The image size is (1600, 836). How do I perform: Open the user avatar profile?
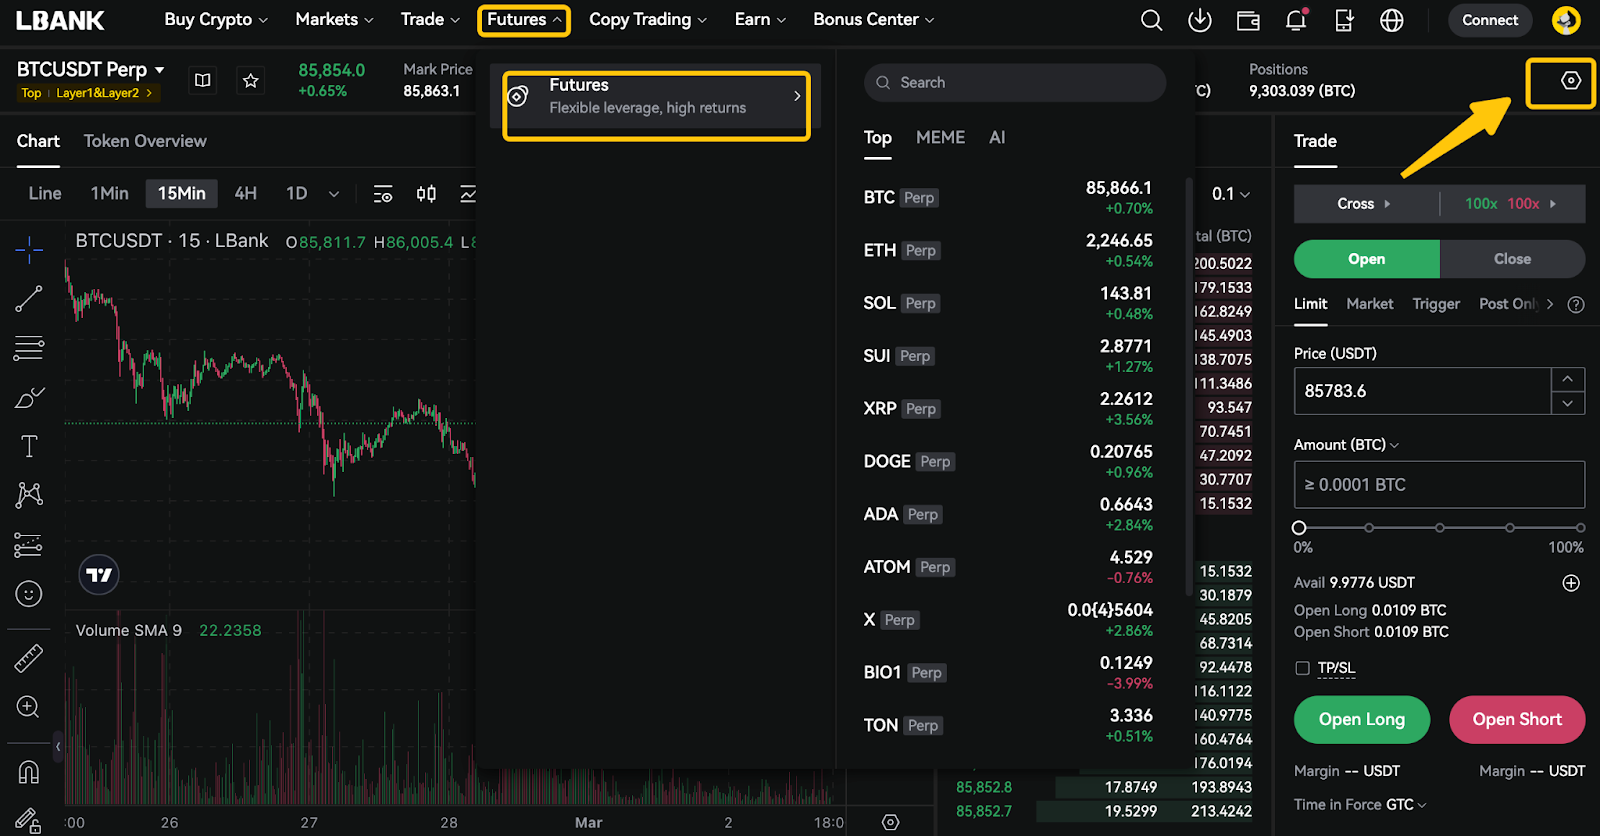(1565, 20)
